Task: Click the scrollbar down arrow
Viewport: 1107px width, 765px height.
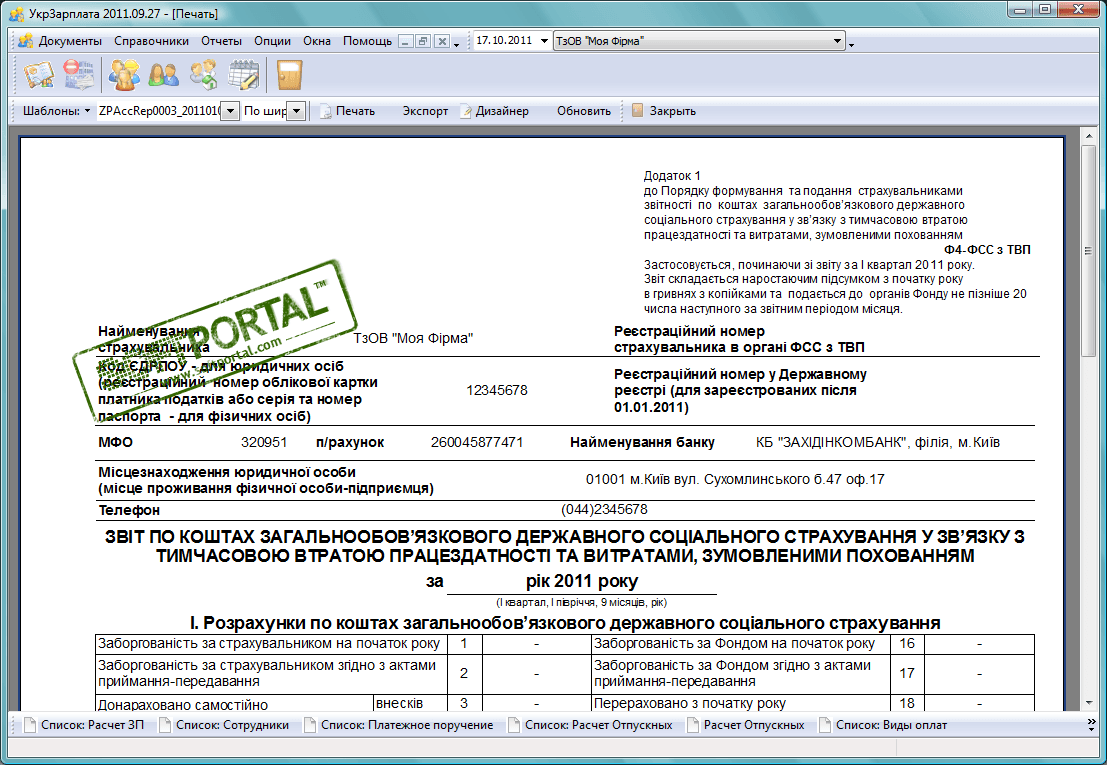Action: [1088, 703]
